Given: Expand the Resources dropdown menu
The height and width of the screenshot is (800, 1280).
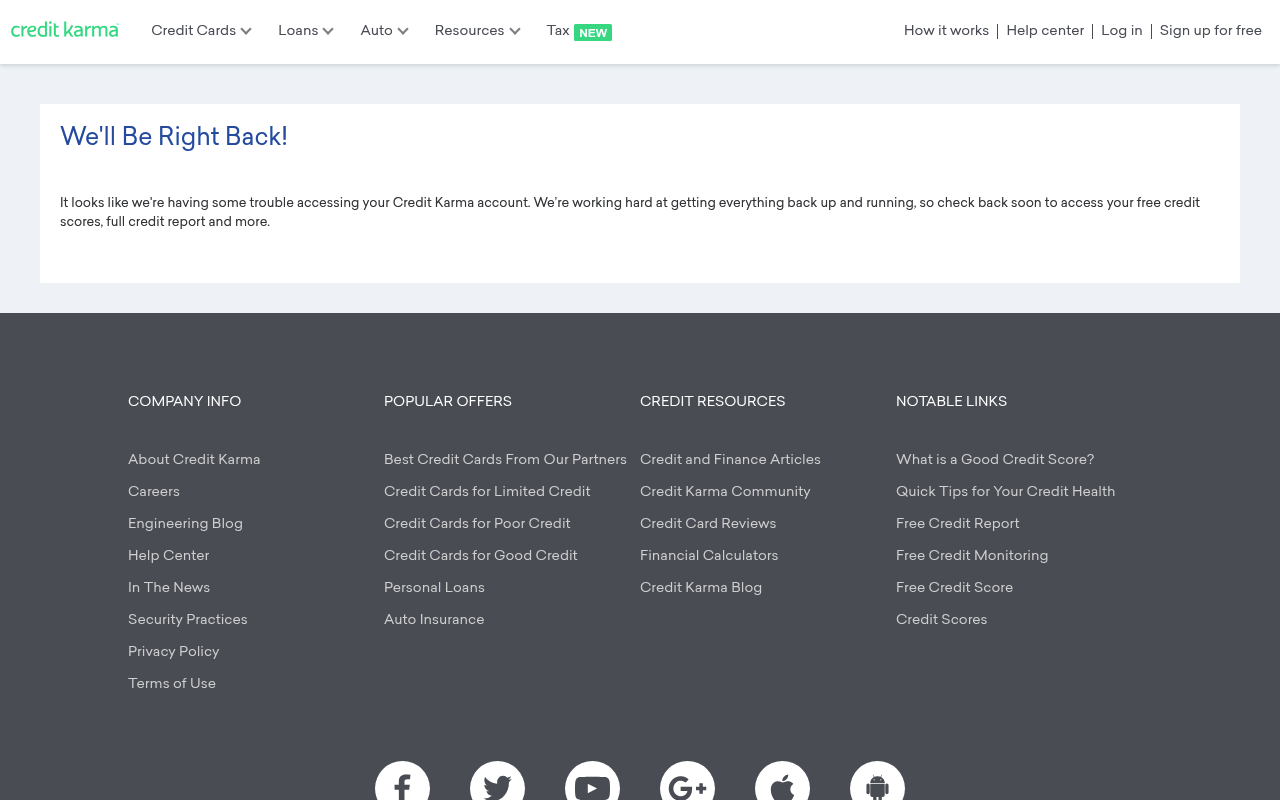Looking at the screenshot, I should tap(478, 31).
